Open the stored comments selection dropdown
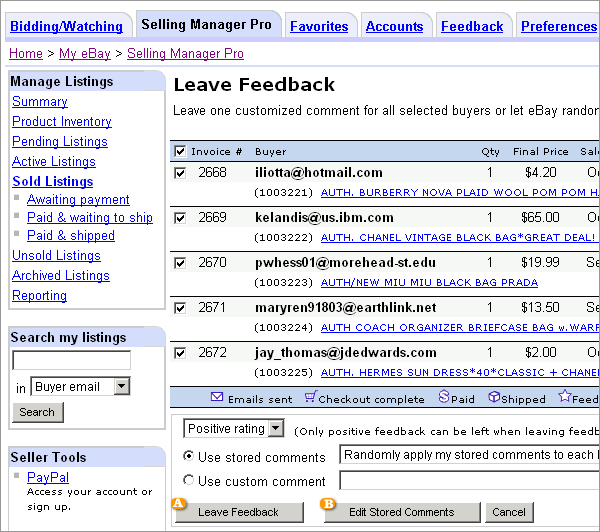Image resolution: width=600 pixels, height=532 pixels. [470, 454]
